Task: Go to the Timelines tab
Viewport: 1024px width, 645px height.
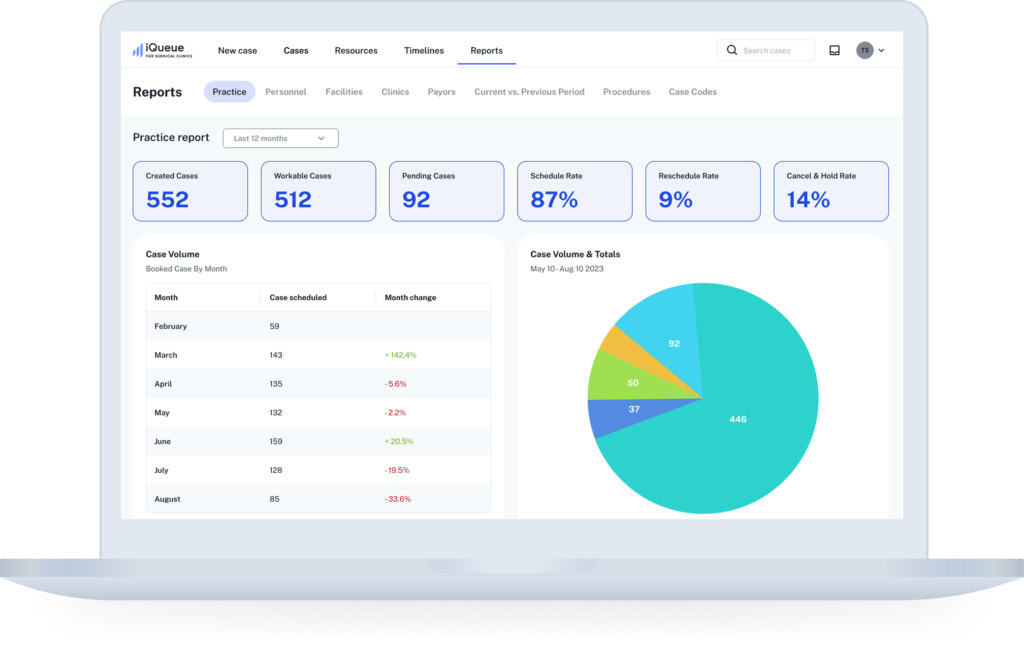Action: click(x=424, y=50)
